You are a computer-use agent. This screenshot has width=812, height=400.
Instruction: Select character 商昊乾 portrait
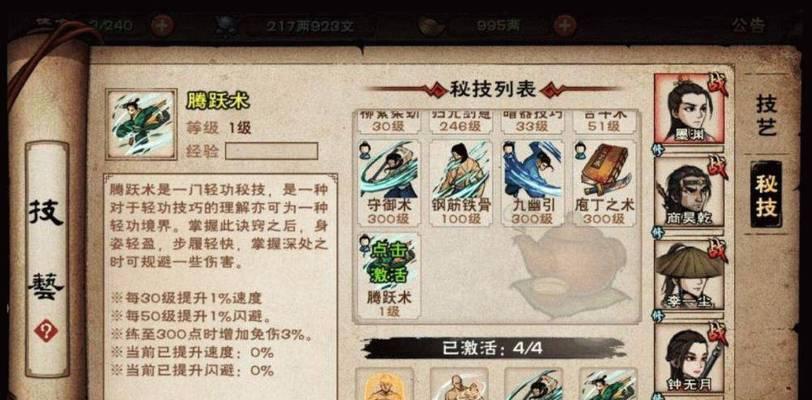[x=690, y=191]
